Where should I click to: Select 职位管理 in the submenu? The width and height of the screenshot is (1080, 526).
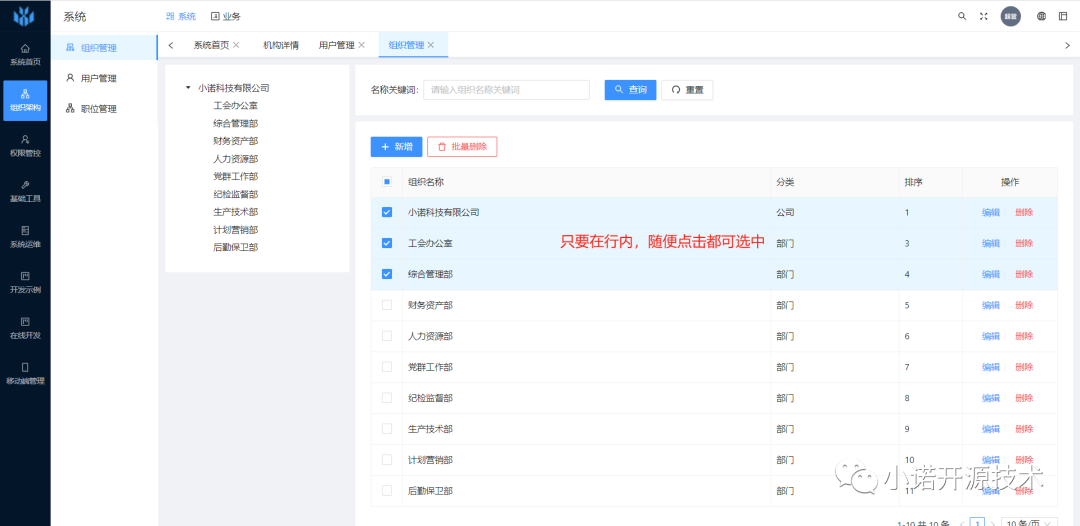pos(104,108)
